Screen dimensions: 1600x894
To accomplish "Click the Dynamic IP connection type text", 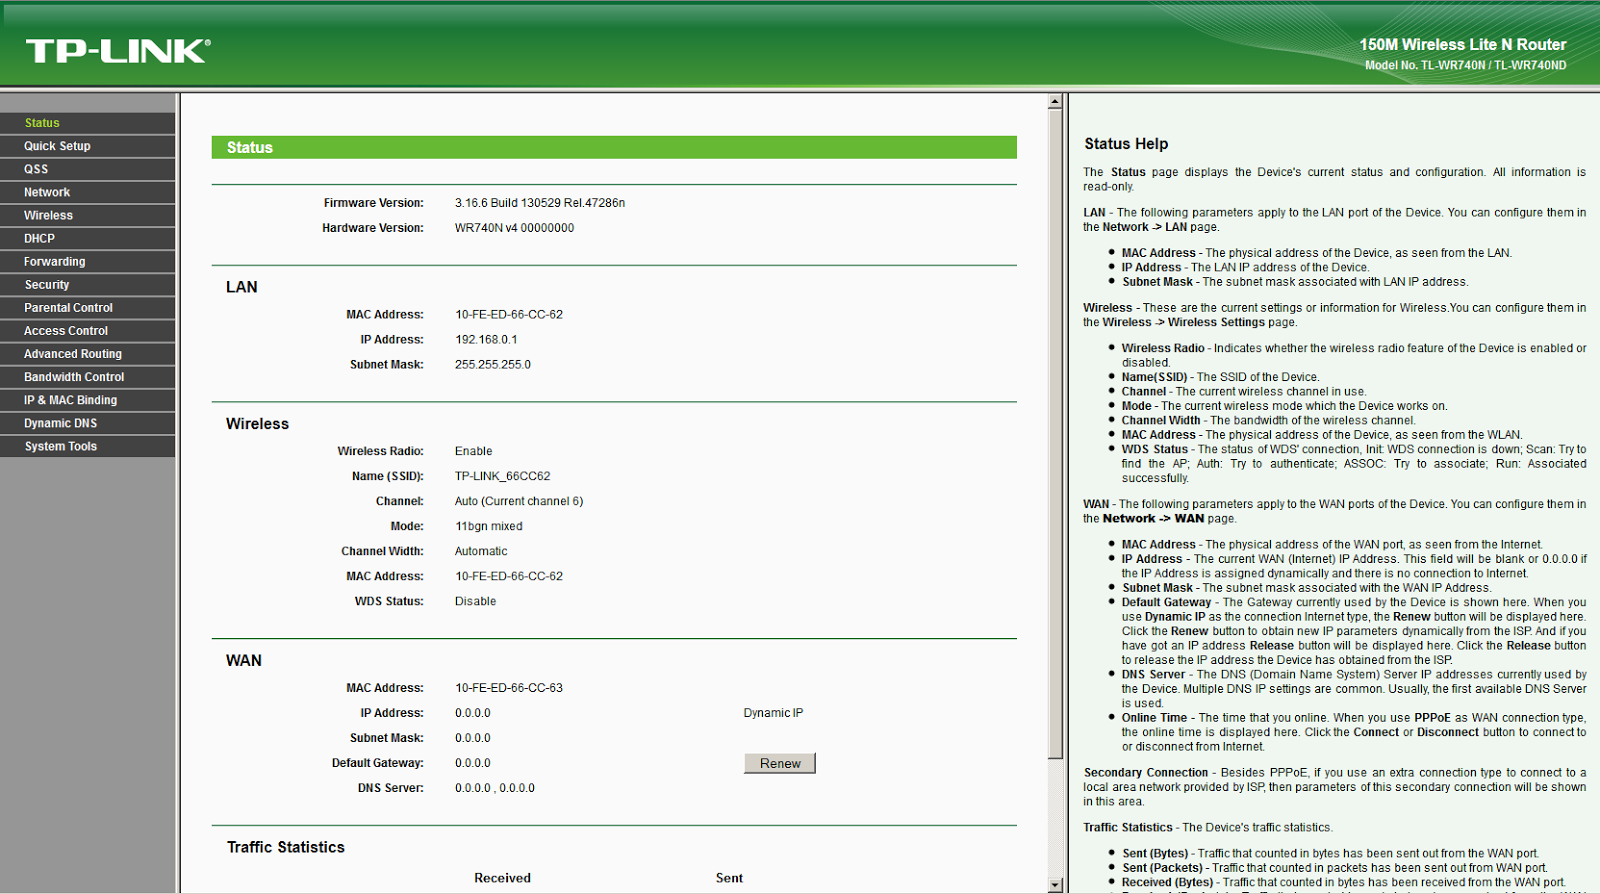I will (773, 713).
